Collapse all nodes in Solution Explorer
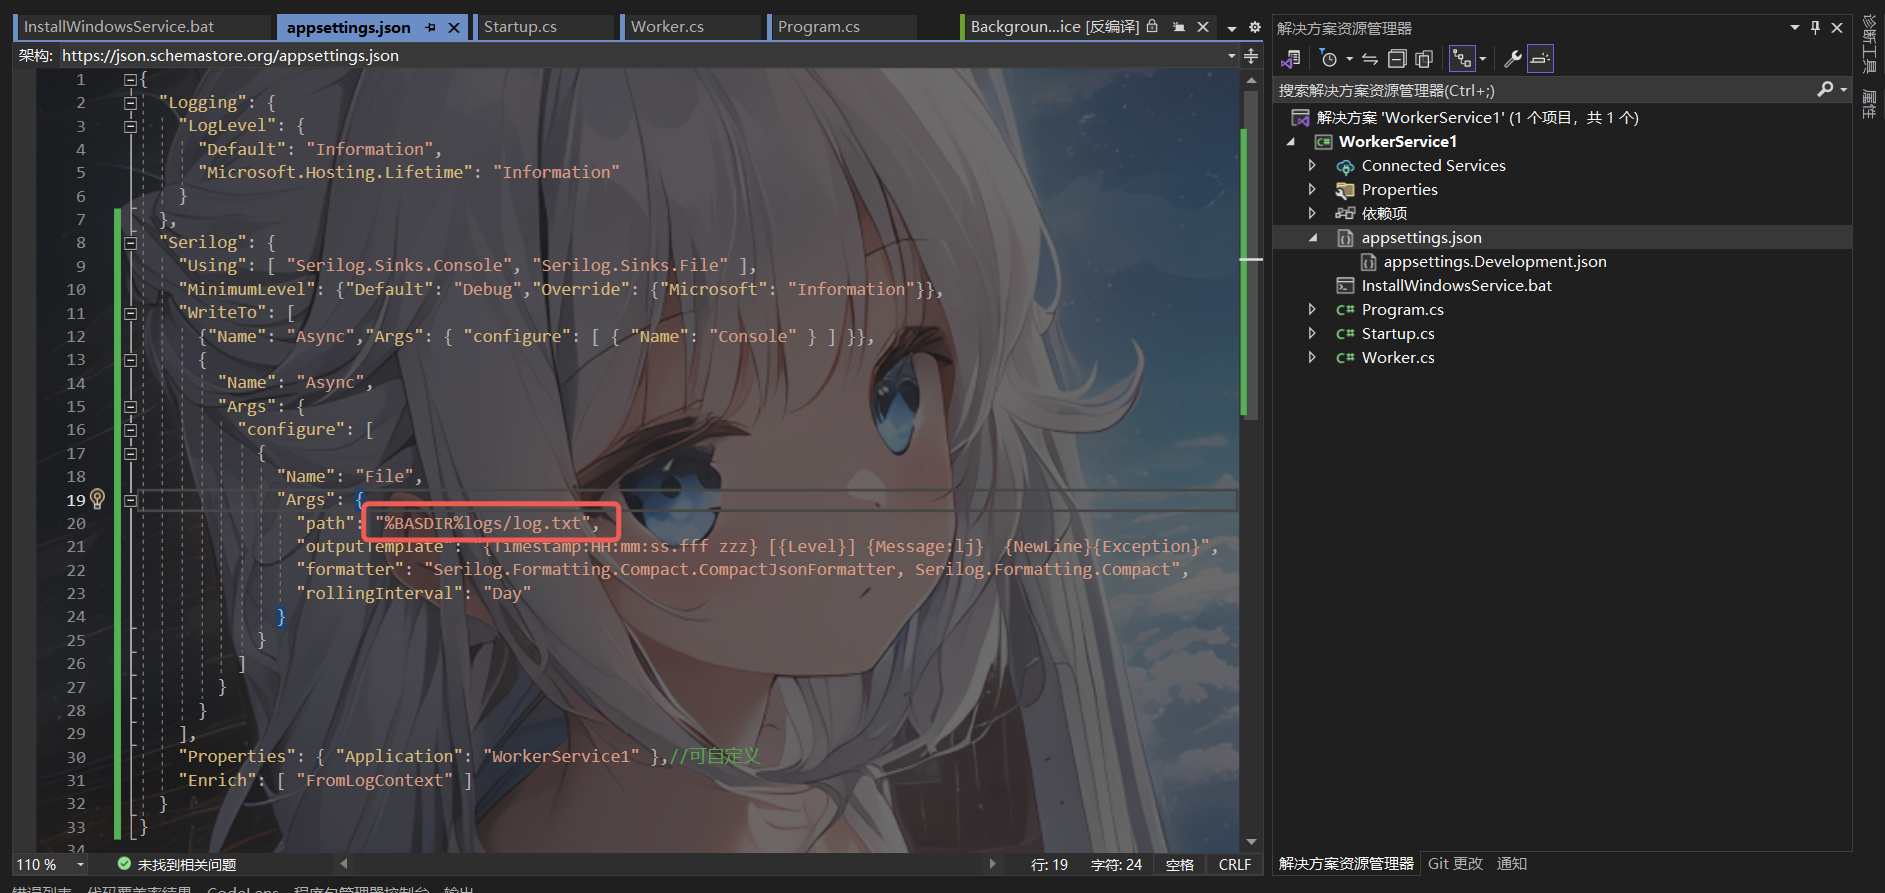The height and width of the screenshot is (893, 1885). click(1397, 59)
